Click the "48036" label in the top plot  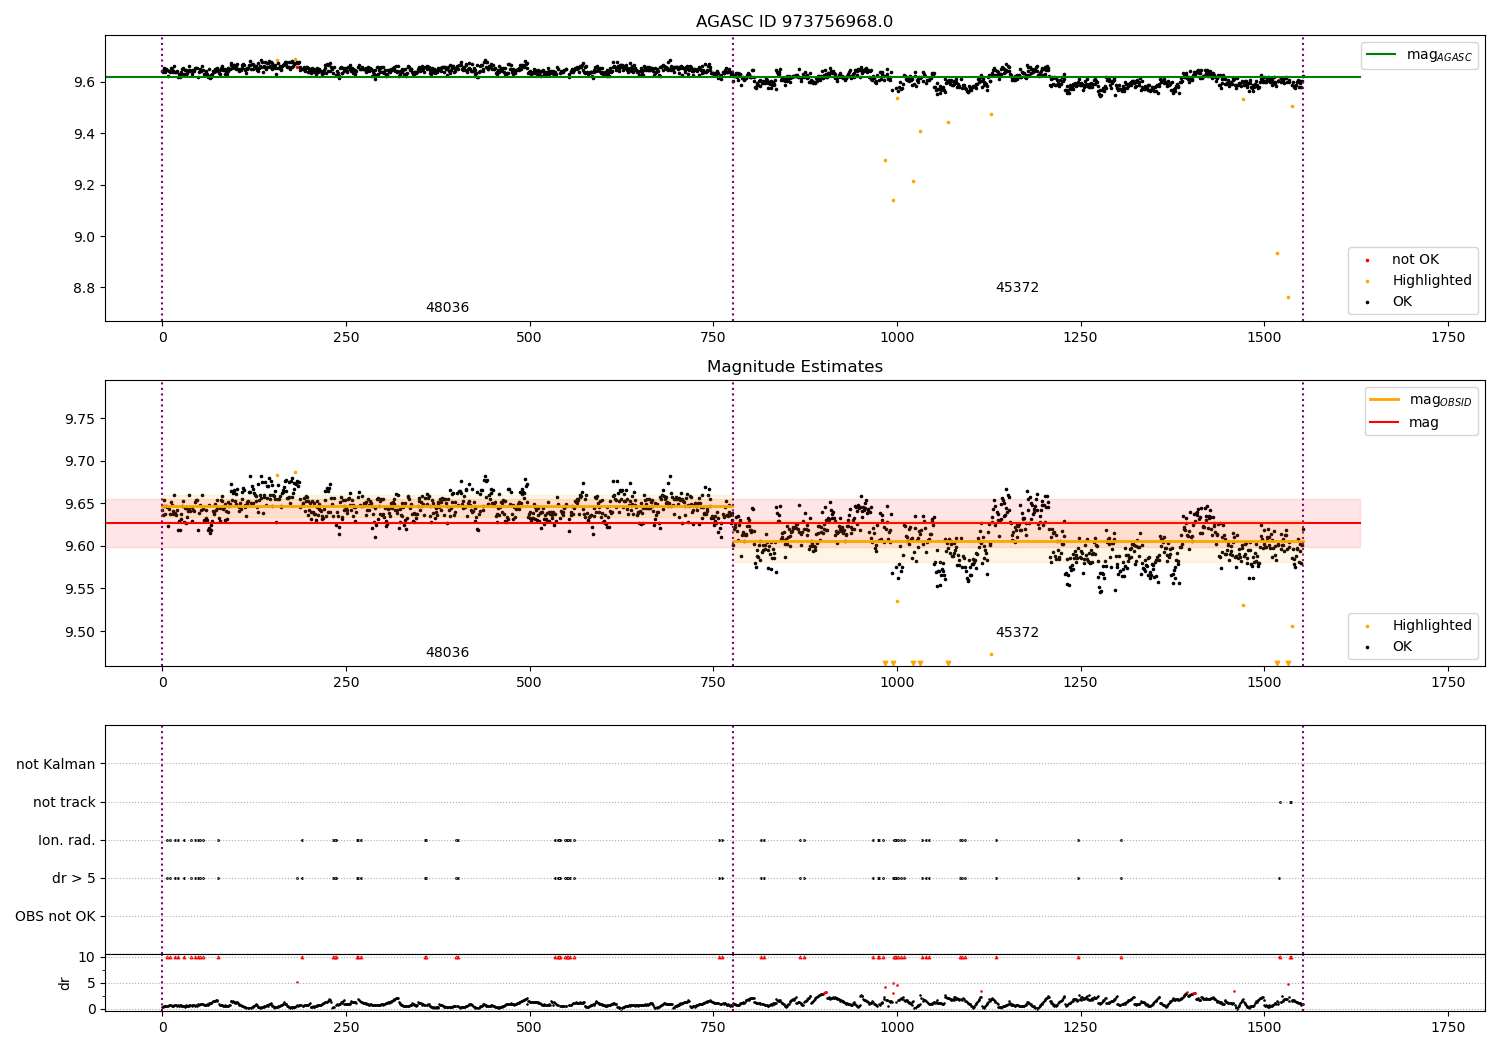tap(447, 308)
